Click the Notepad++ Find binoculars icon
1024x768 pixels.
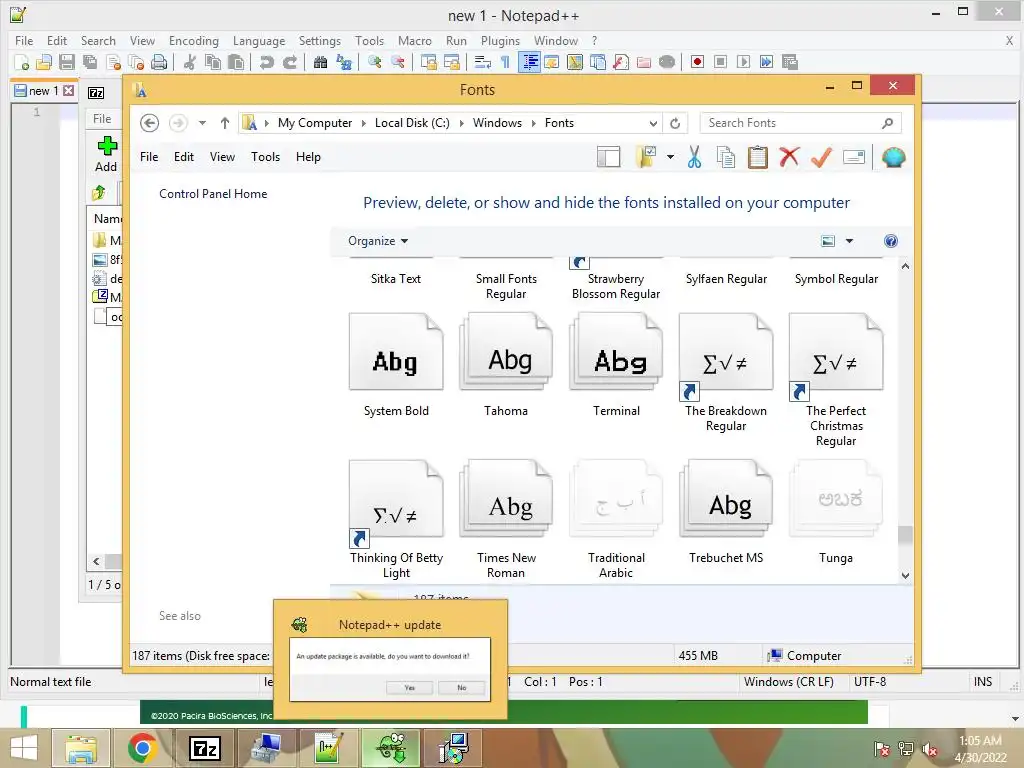(x=320, y=62)
